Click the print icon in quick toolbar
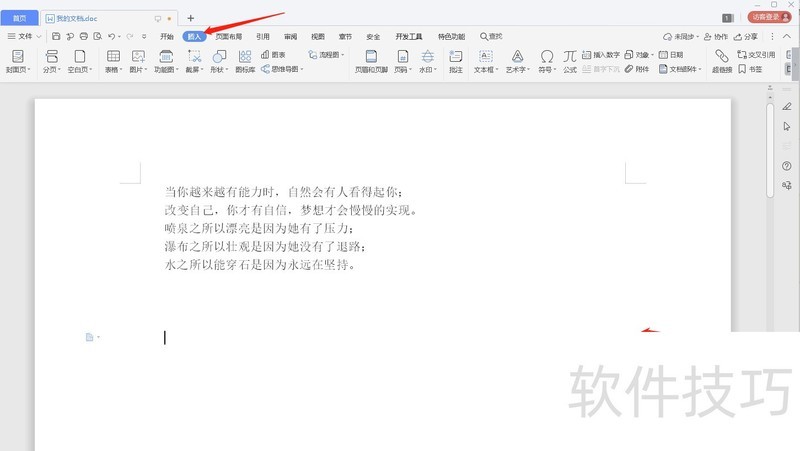The width and height of the screenshot is (800, 451). (84, 36)
